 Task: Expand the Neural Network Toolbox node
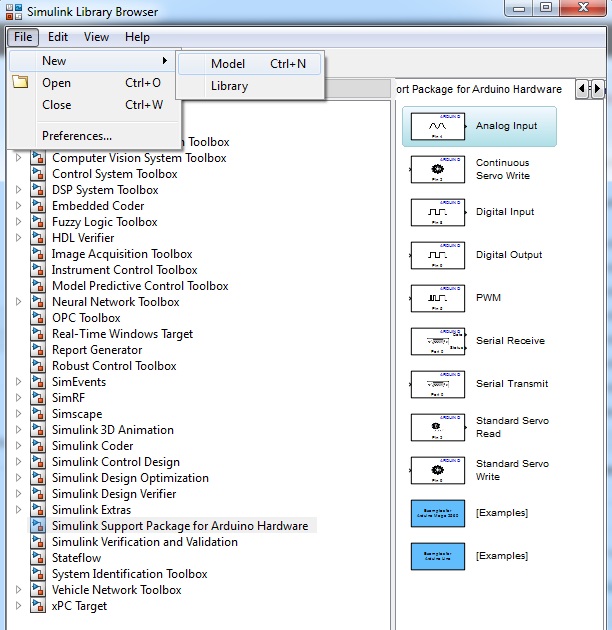coord(18,302)
